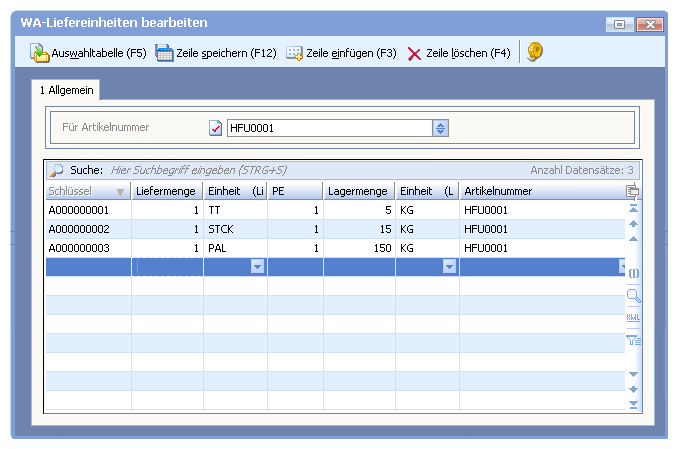Toggle the checkmark icon next to Artikelnummer field
This screenshot has width=678, height=449.
point(215,128)
